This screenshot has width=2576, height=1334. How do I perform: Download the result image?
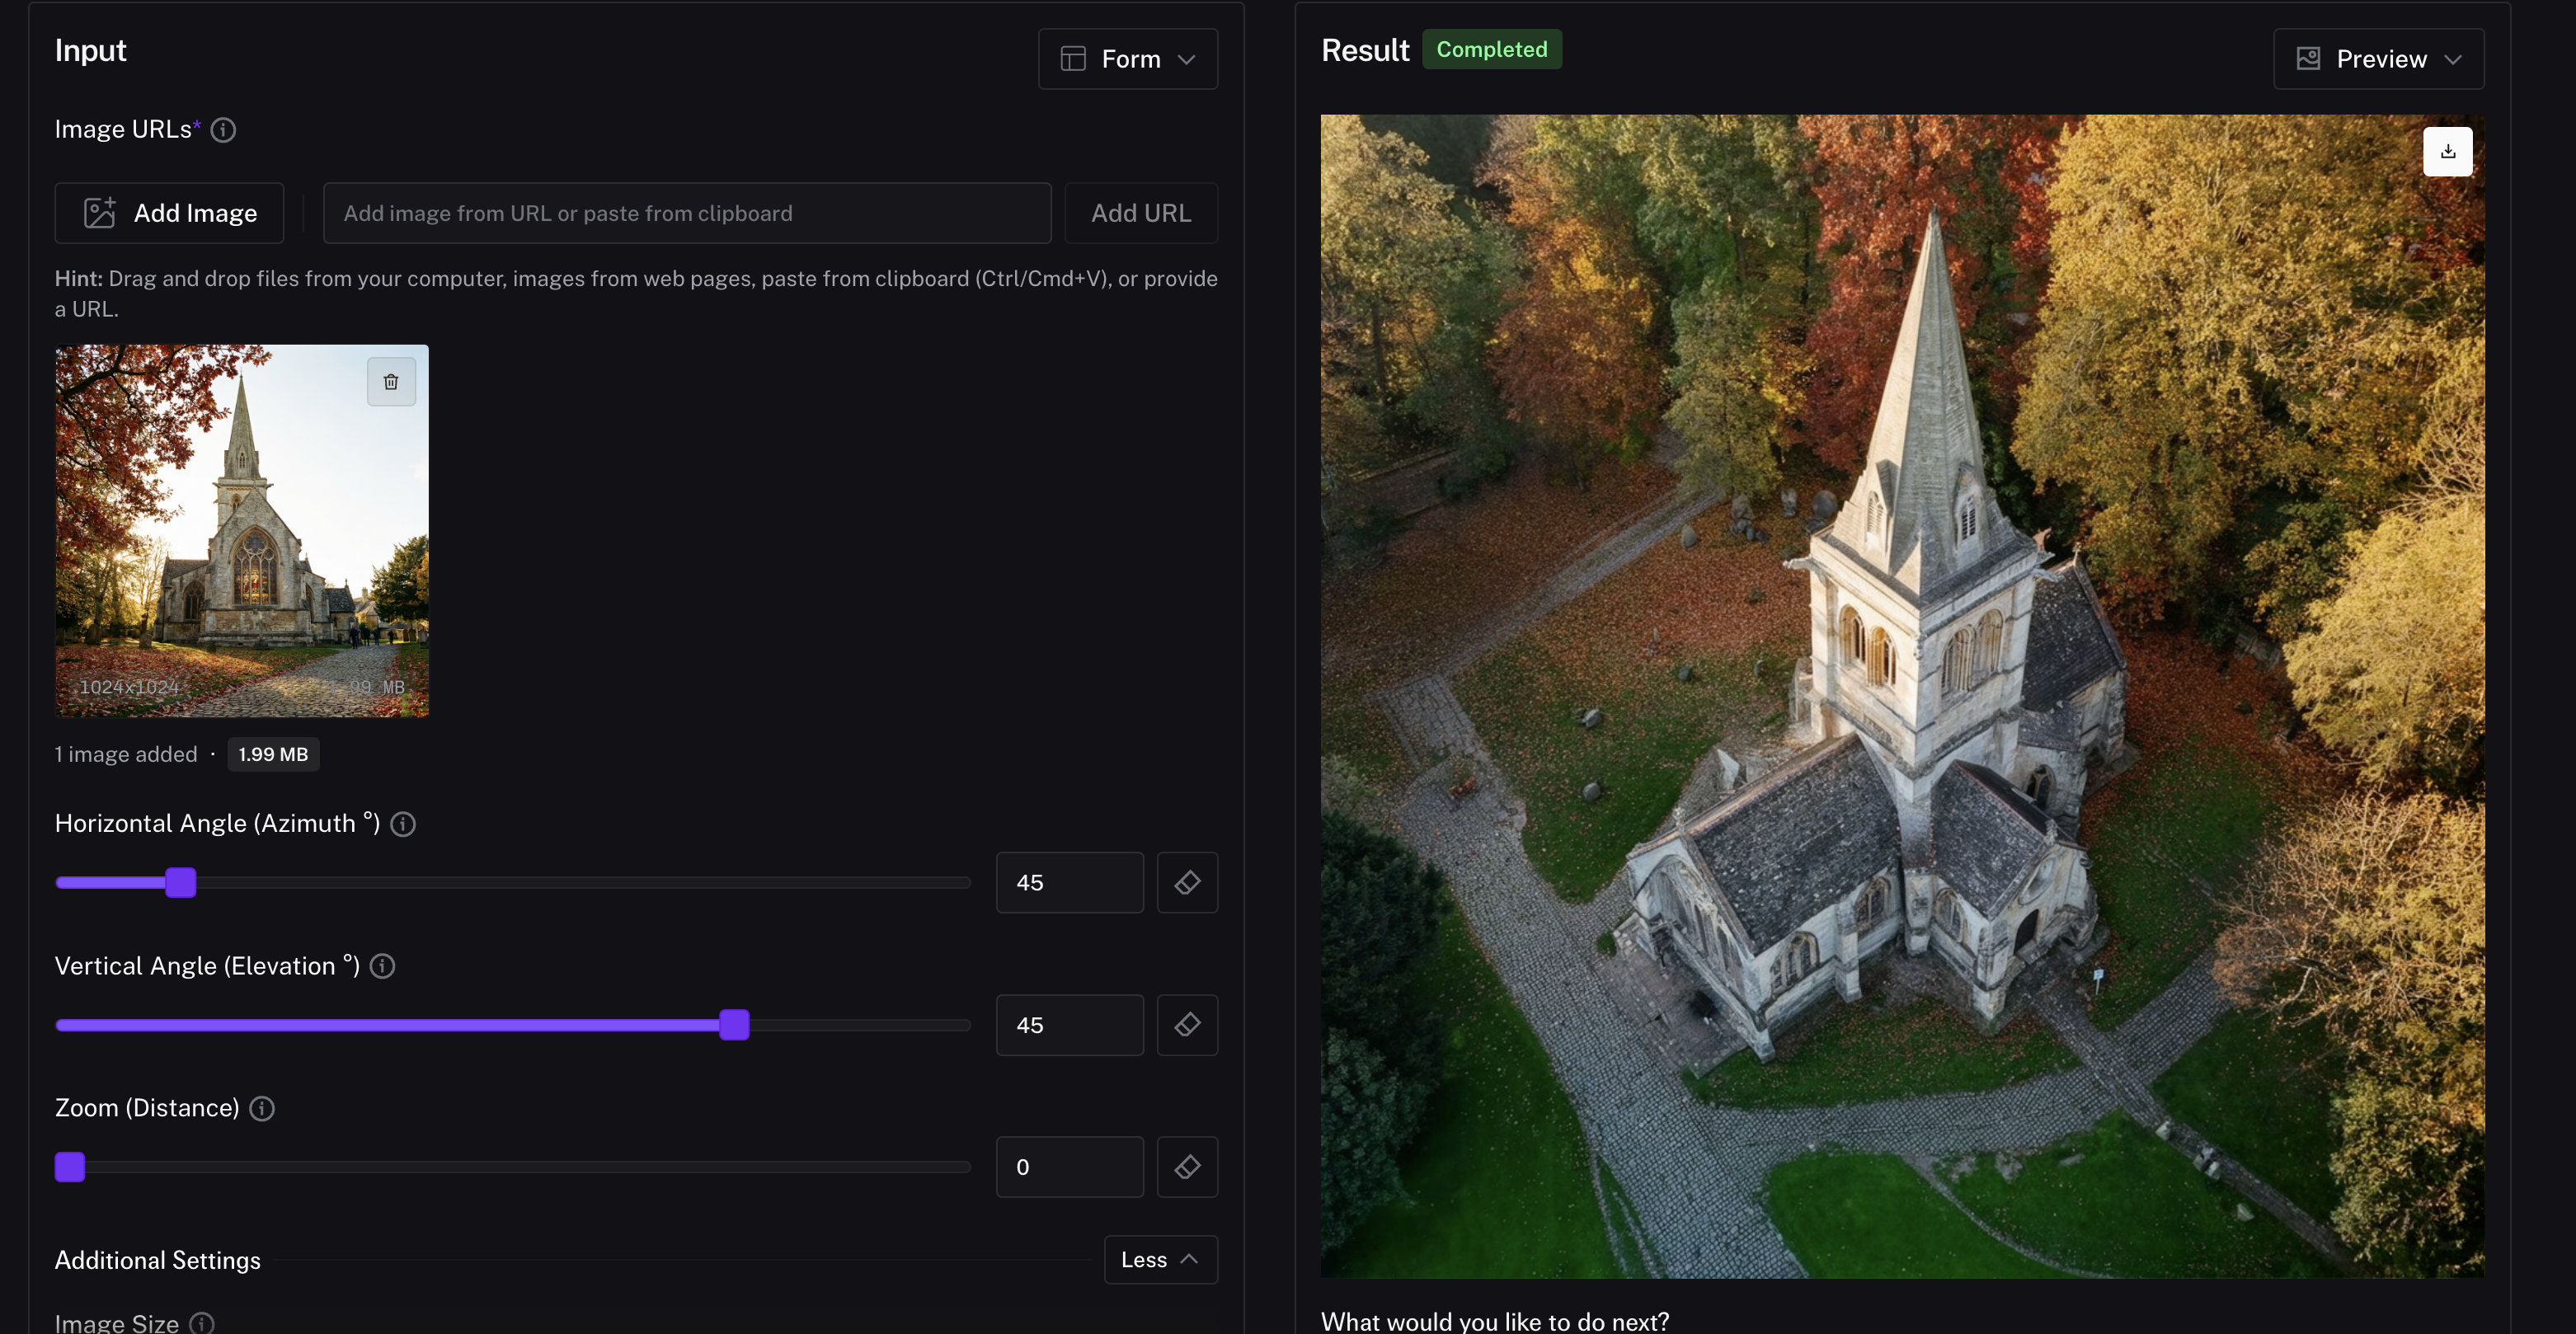pos(2447,152)
